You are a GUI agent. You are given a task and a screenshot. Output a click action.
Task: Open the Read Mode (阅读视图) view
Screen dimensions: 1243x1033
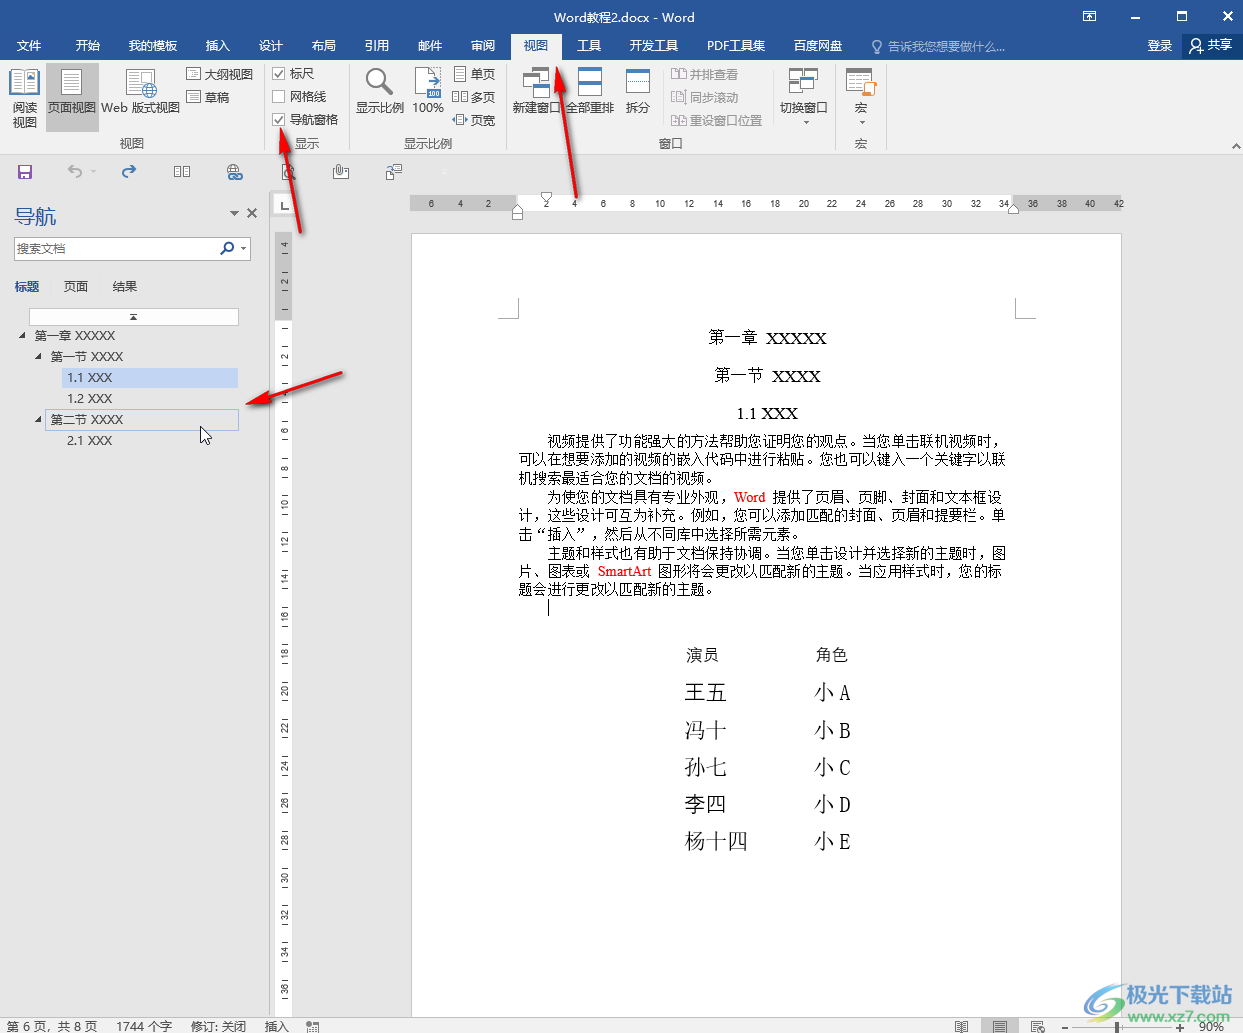[x=24, y=98]
